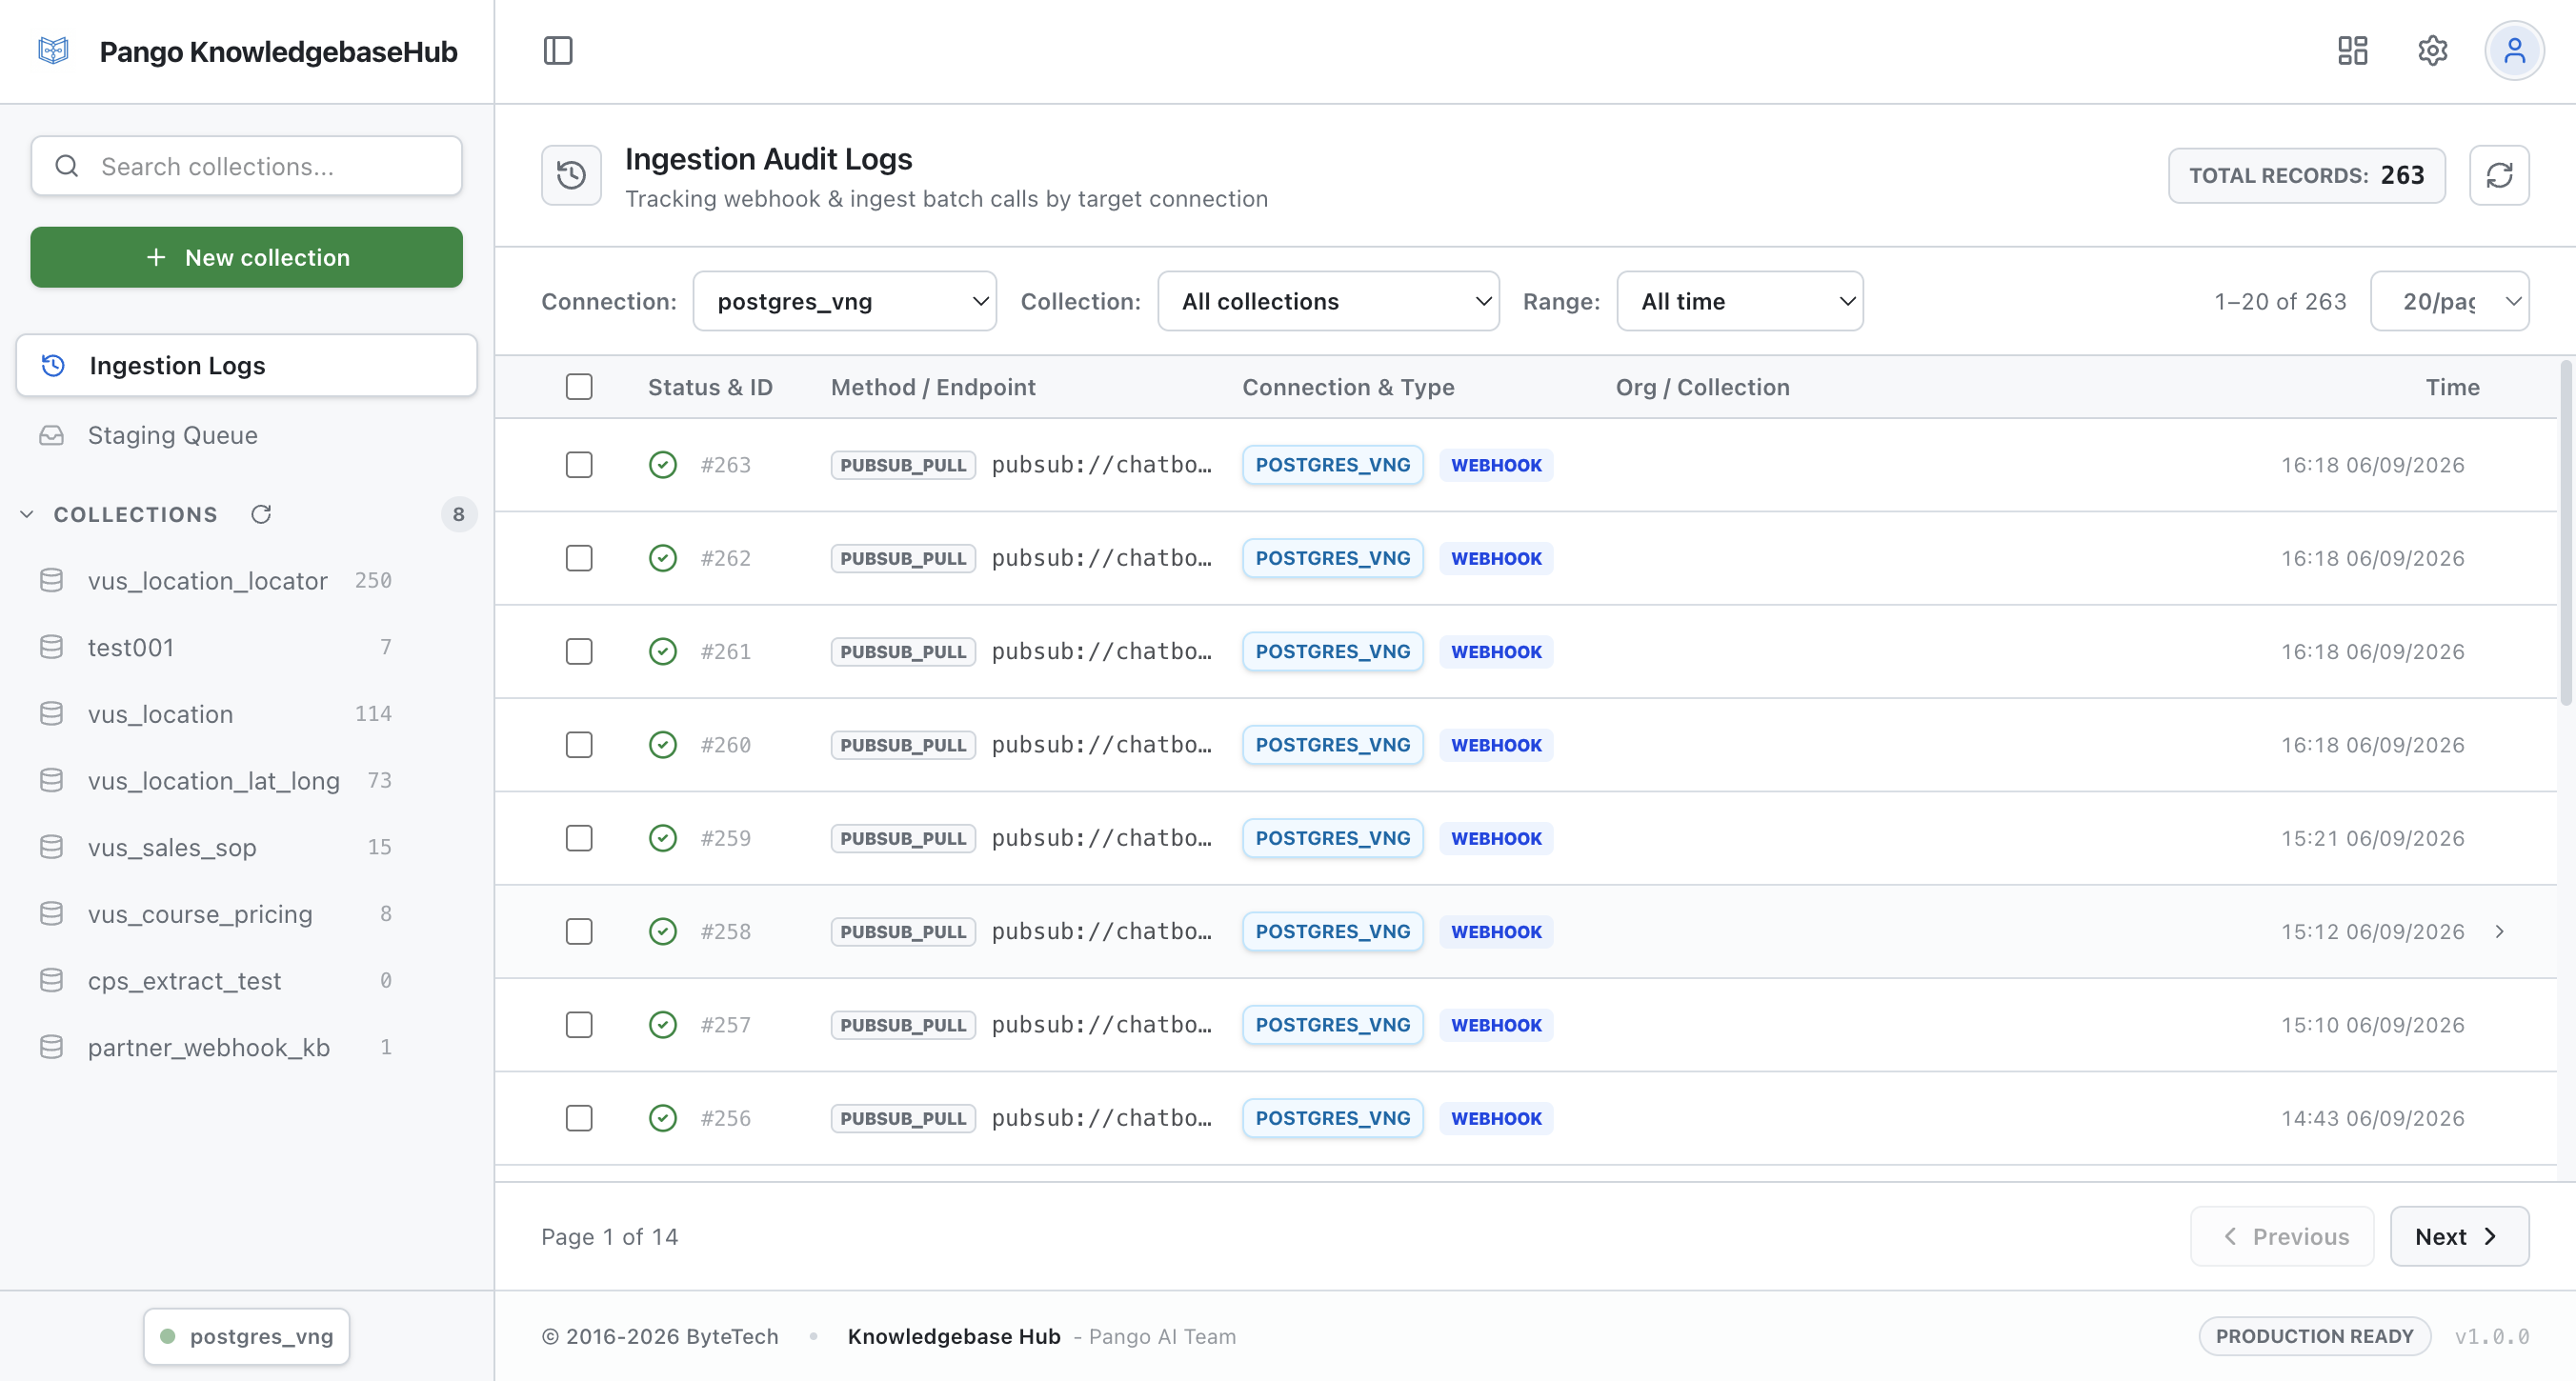Click the database icon for vus_location_locator
Screen dimensions: 2576x1381
coord(51,580)
